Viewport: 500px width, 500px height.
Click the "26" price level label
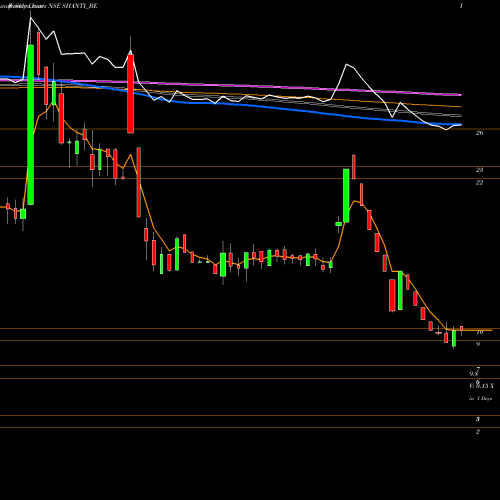click(479, 133)
